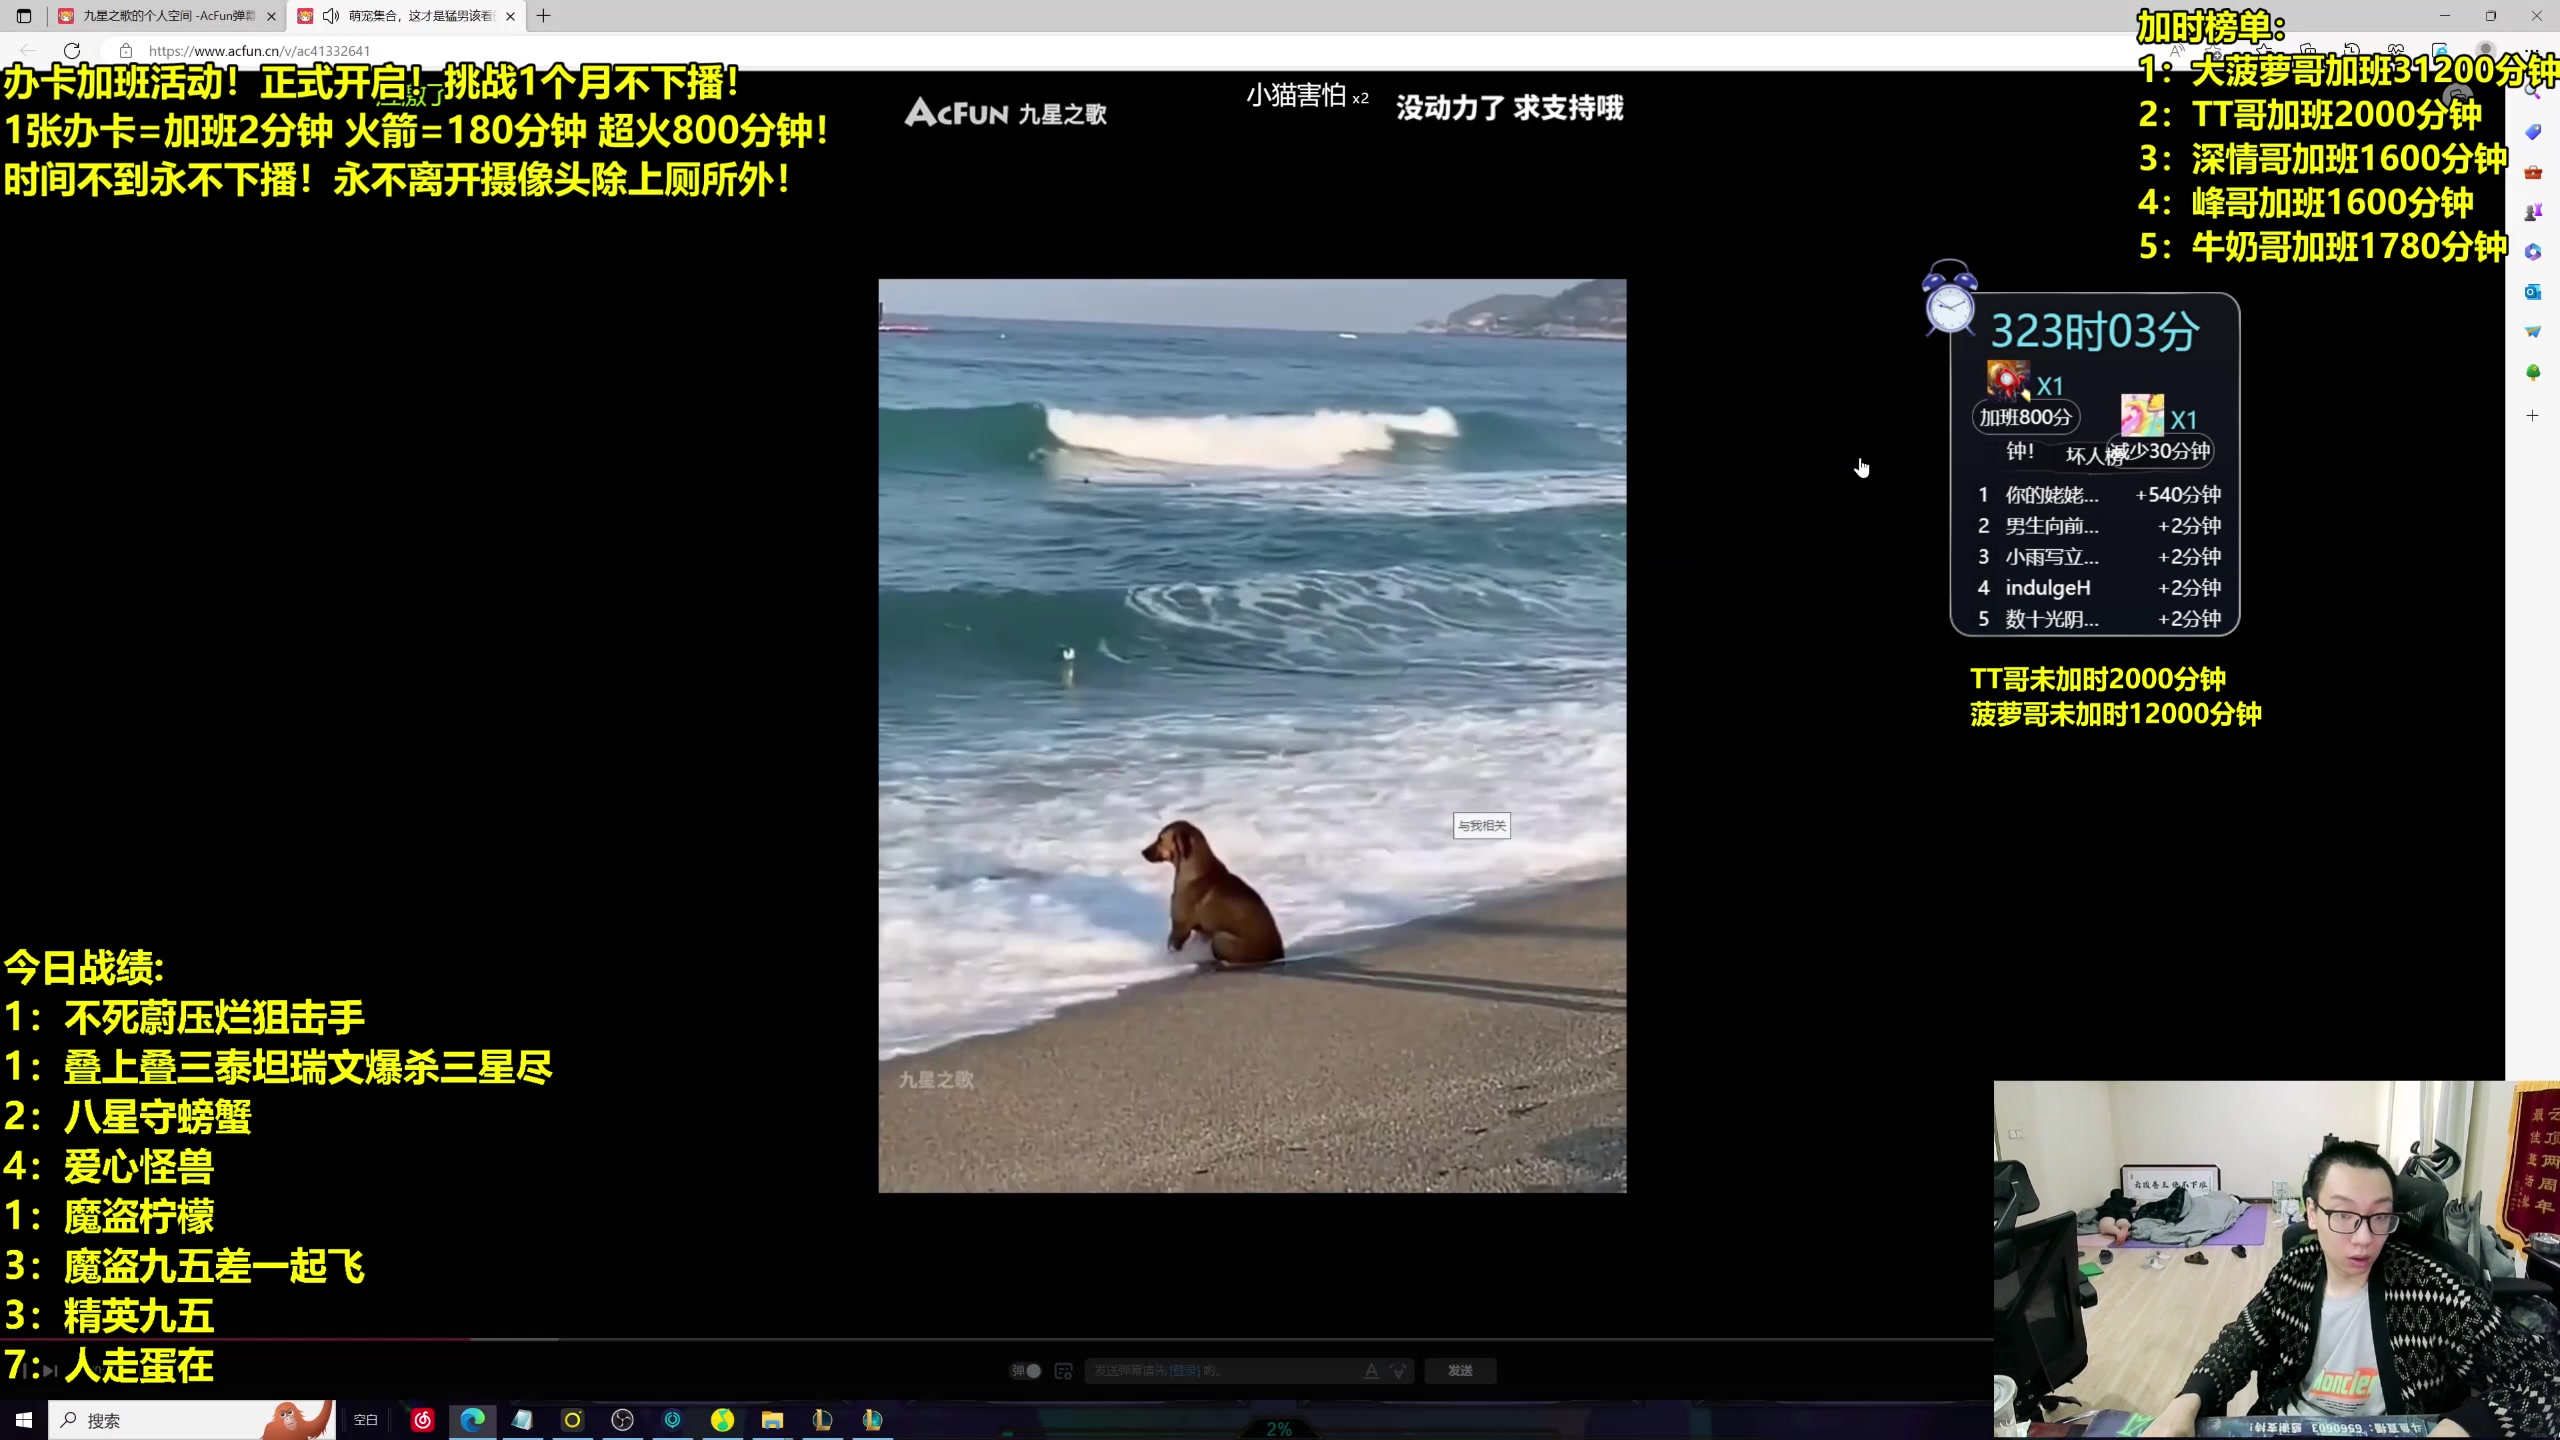
Task: Open Edge sidebar Tools briefcase icon
Action: 2532,172
